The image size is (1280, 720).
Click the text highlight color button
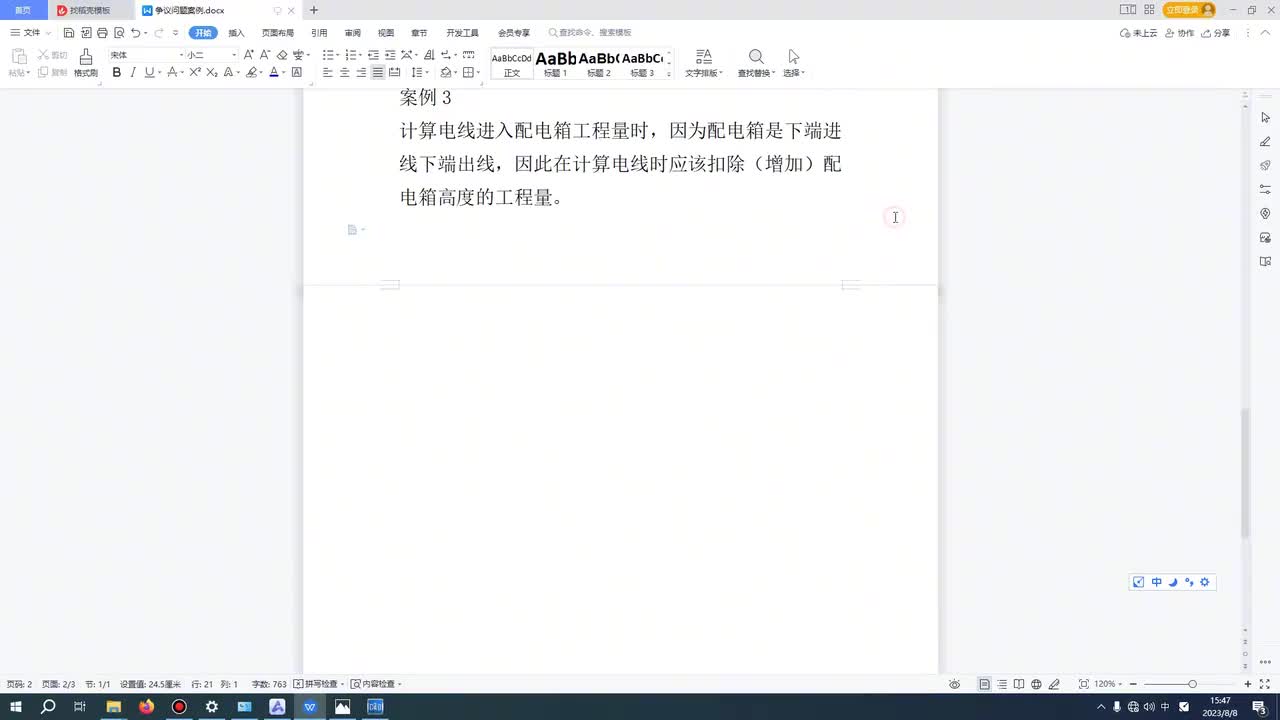[251, 72]
